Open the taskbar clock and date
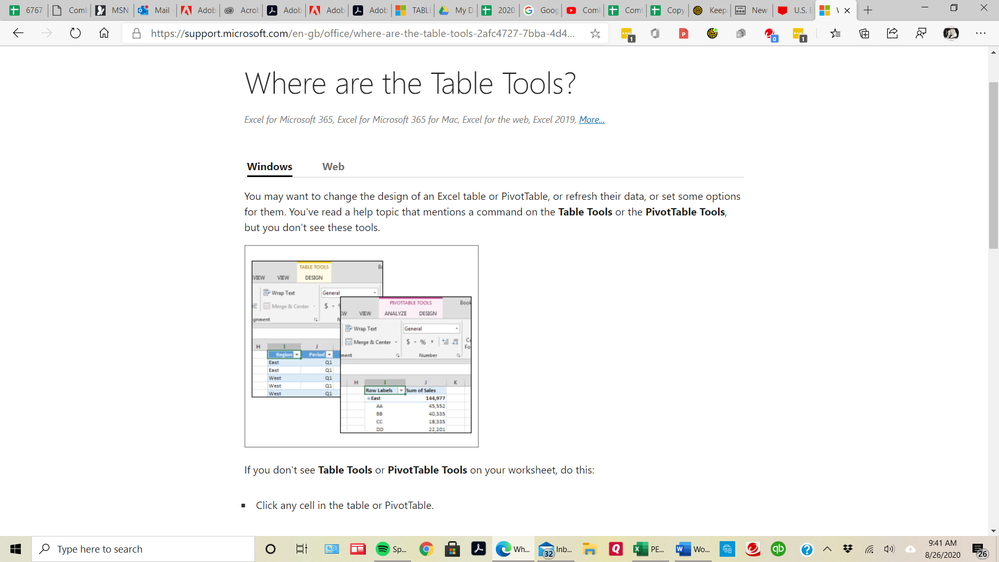This screenshot has width=999, height=562. [942, 549]
